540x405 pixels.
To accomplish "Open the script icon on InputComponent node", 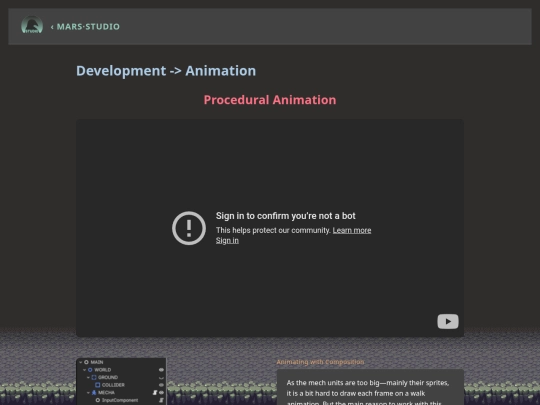I will pyautogui.click(x=161, y=400).
